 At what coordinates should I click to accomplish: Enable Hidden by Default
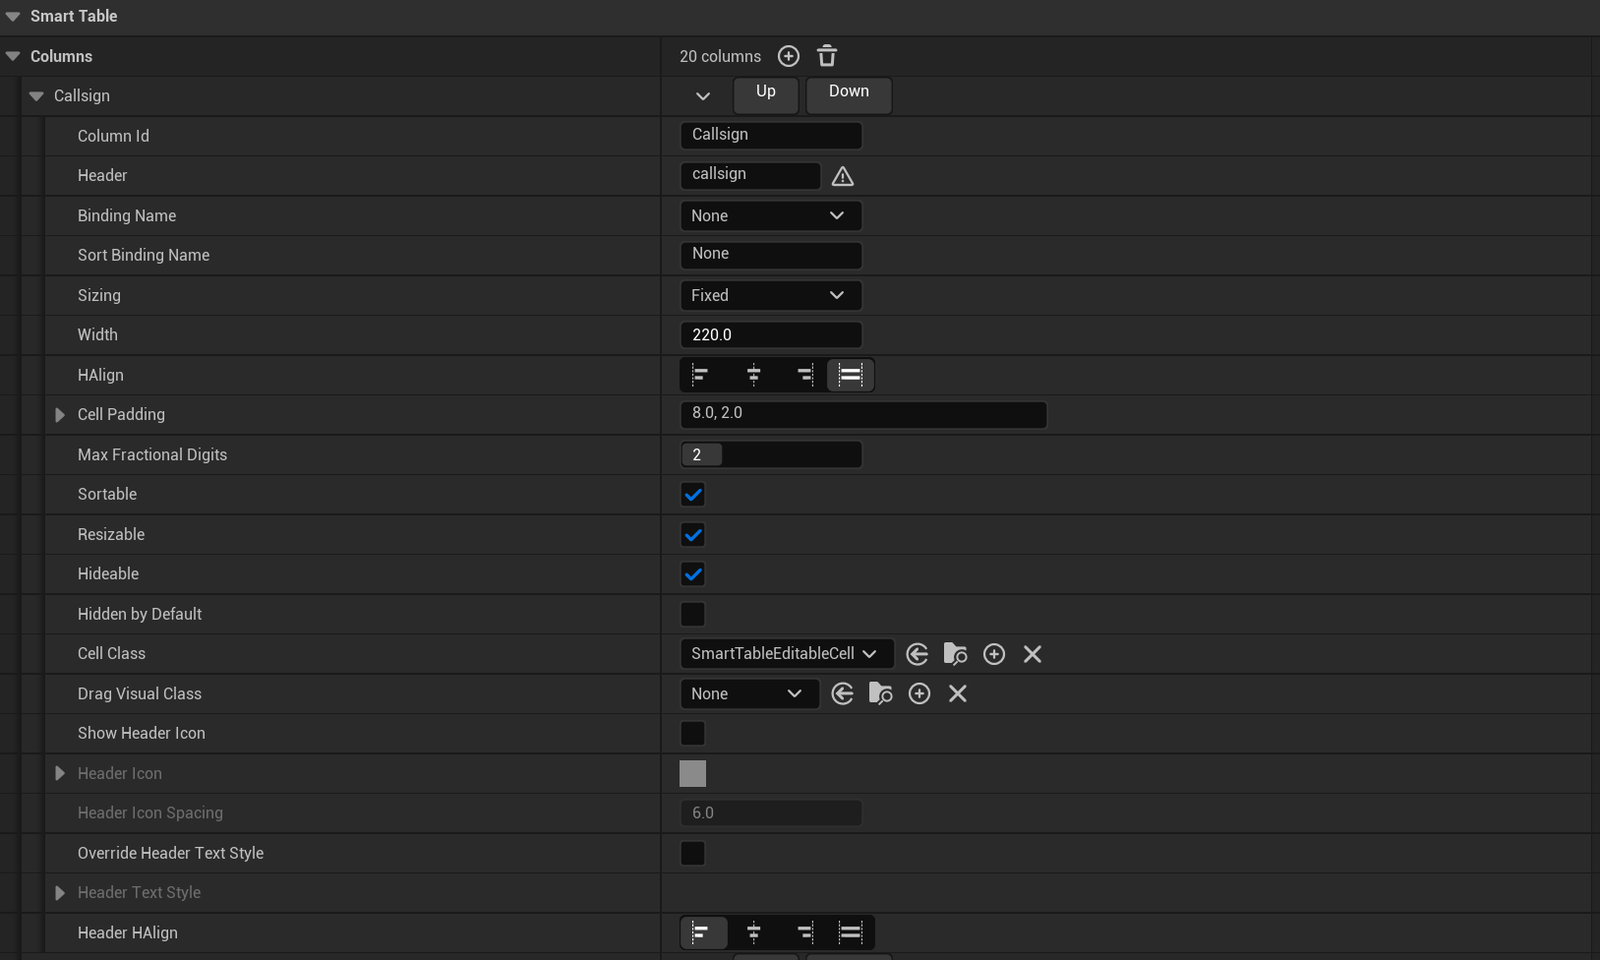[x=693, y=614]
